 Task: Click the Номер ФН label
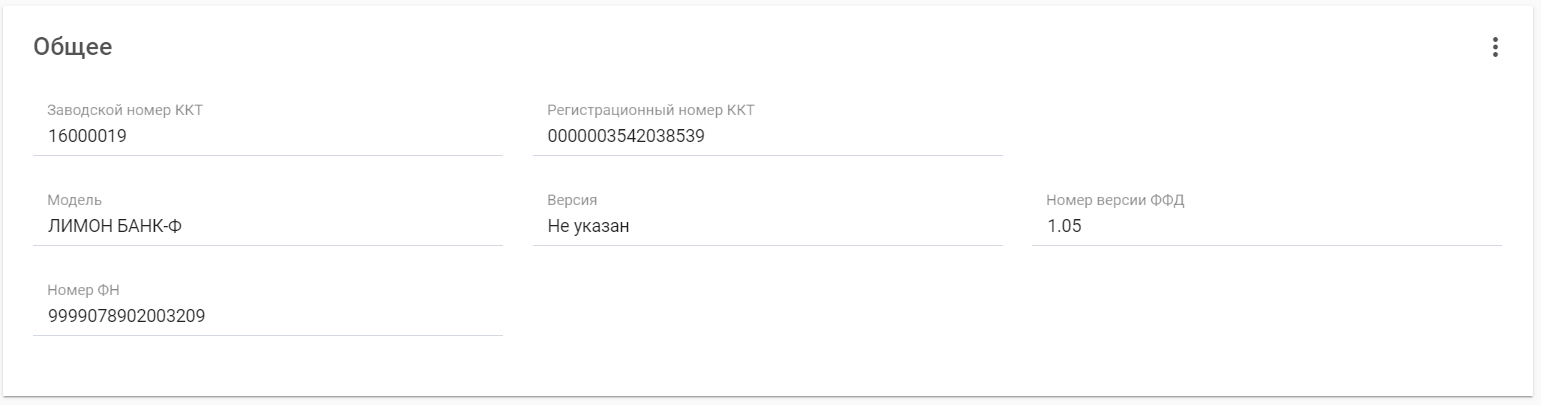84,290
